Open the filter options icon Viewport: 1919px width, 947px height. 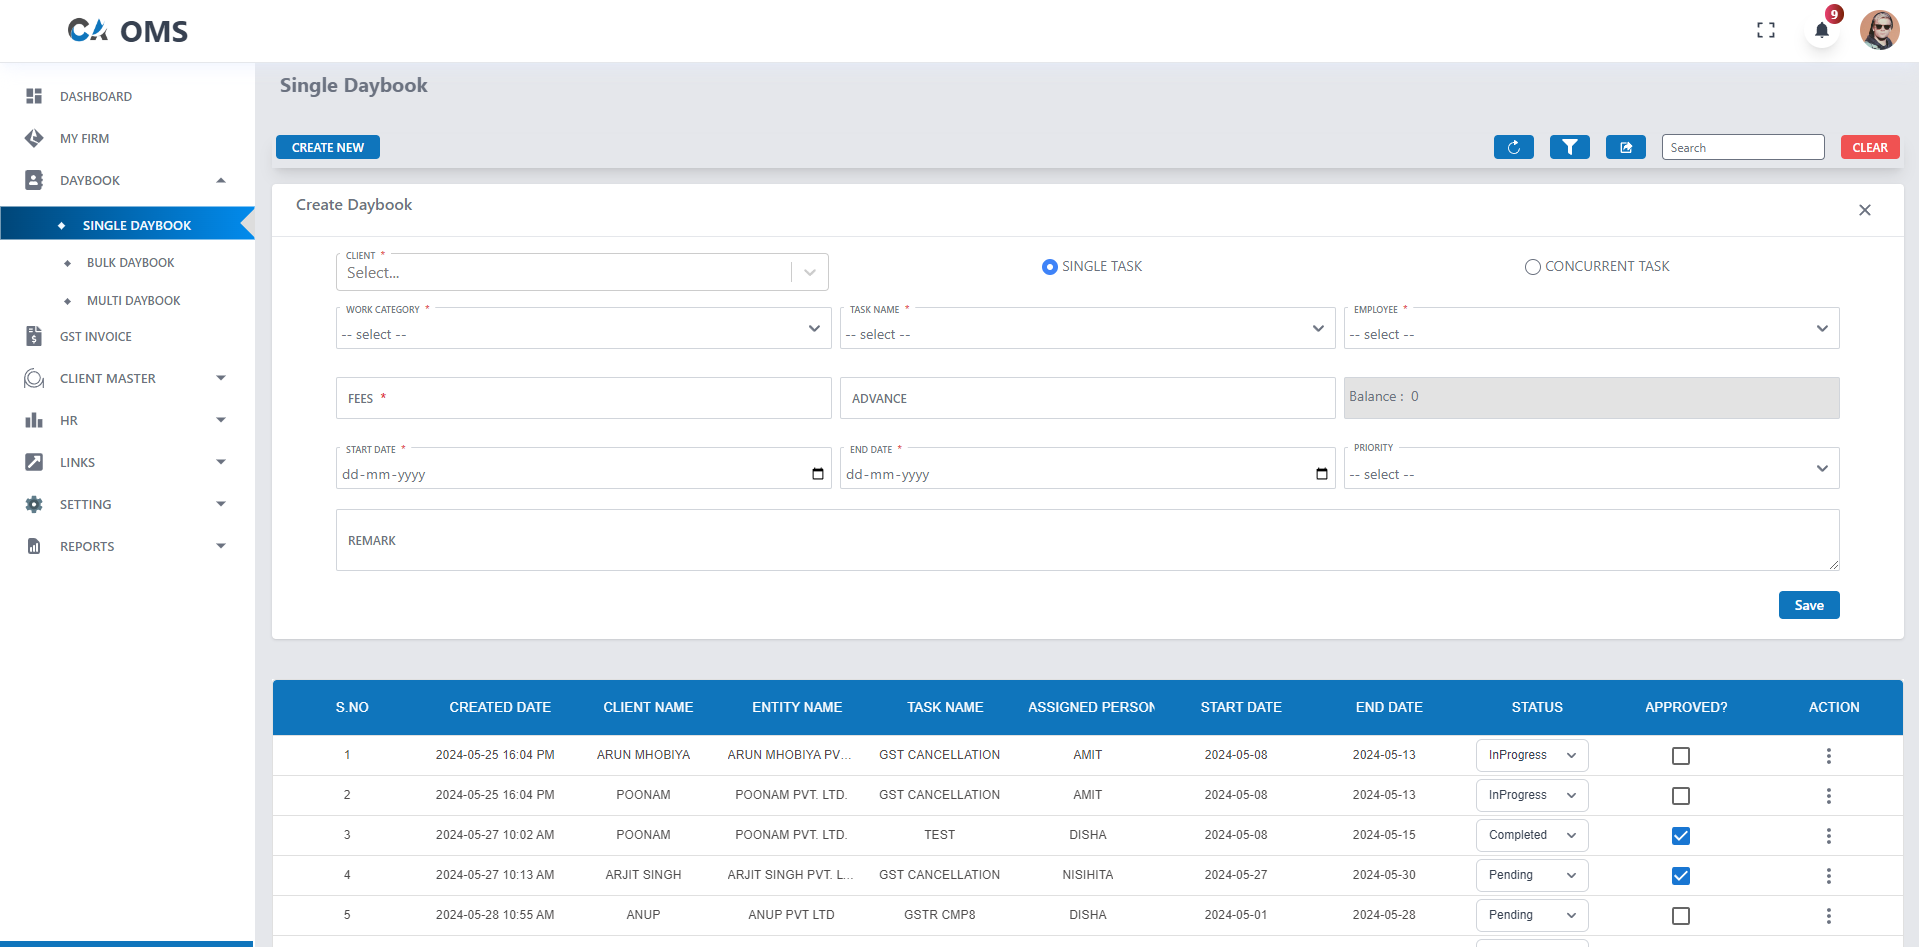(x=1569, y=146)
